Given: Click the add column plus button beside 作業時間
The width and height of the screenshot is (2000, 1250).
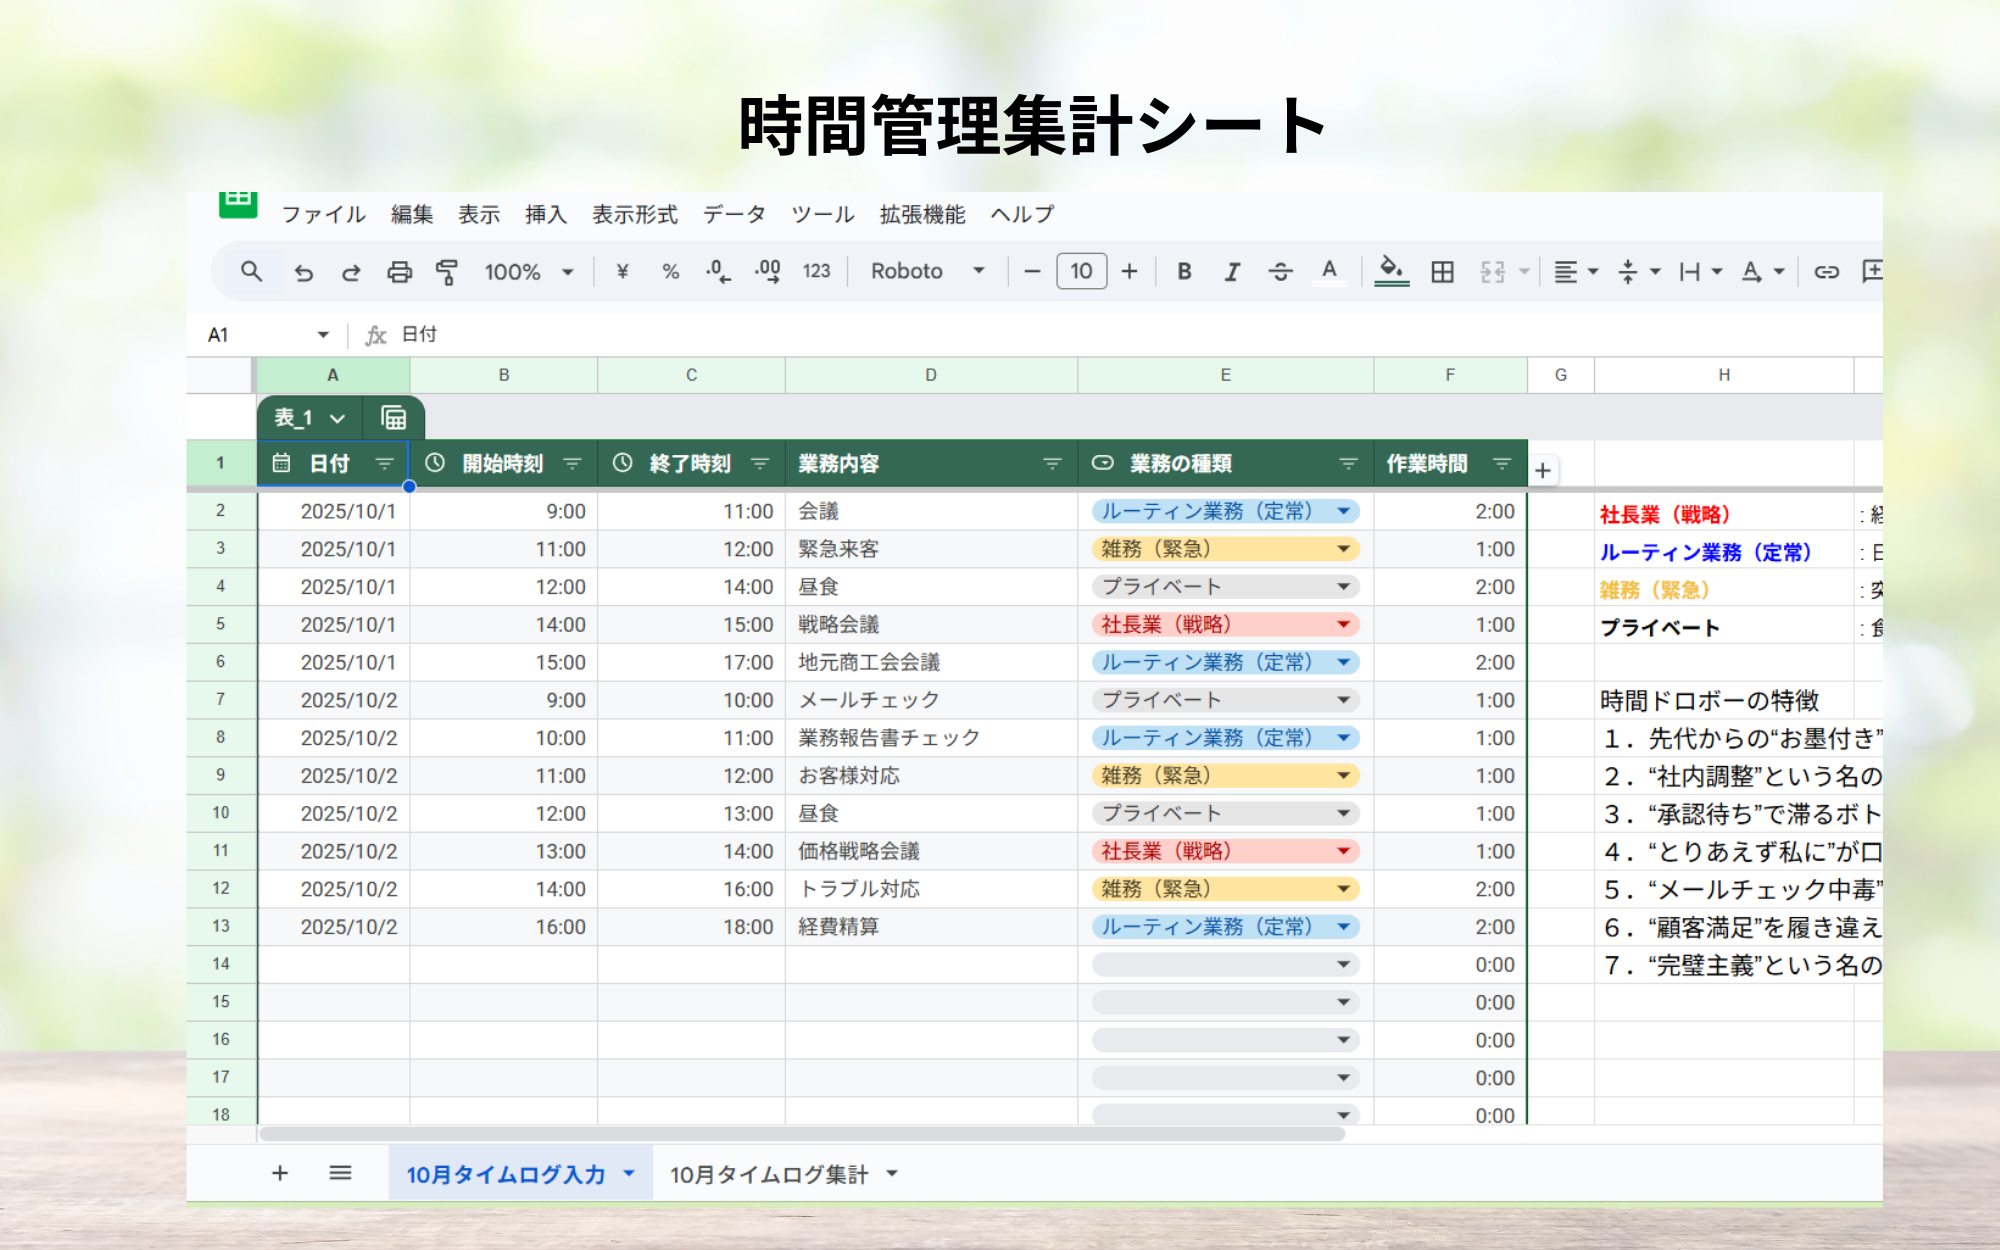Looking at the screenshot, I should [x=1543, y=470].
